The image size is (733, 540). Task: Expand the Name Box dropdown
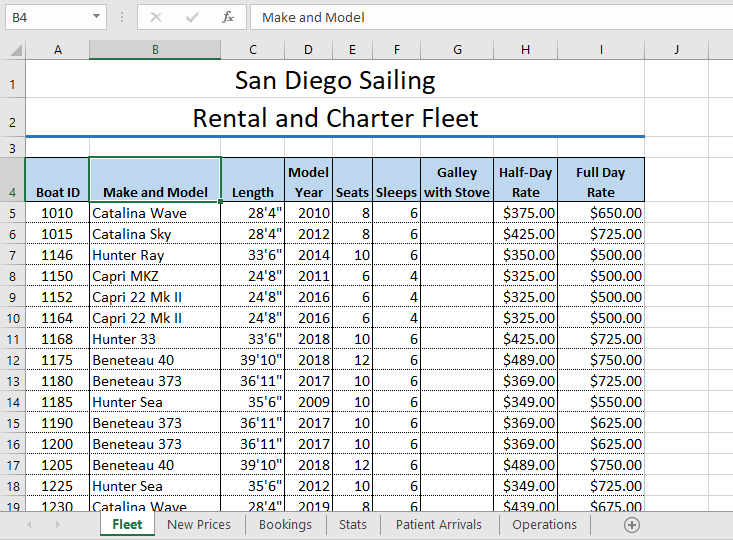pos(96,17)
